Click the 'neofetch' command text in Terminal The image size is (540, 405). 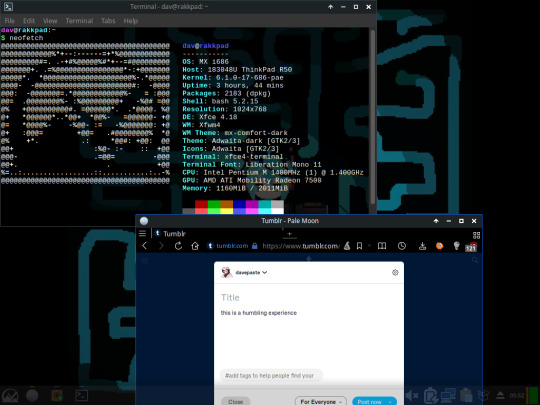[x=26, y=38]
